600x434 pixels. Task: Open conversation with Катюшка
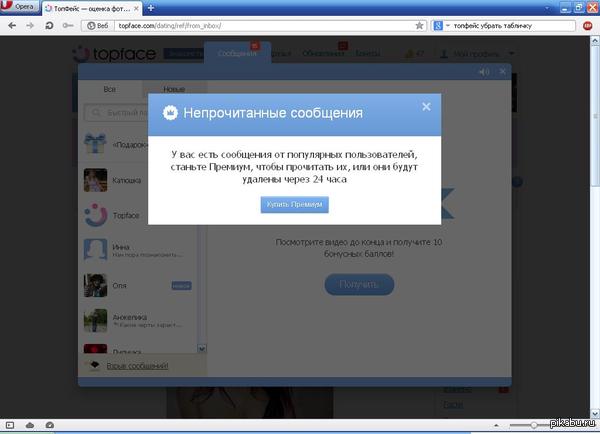pos(126,181)
